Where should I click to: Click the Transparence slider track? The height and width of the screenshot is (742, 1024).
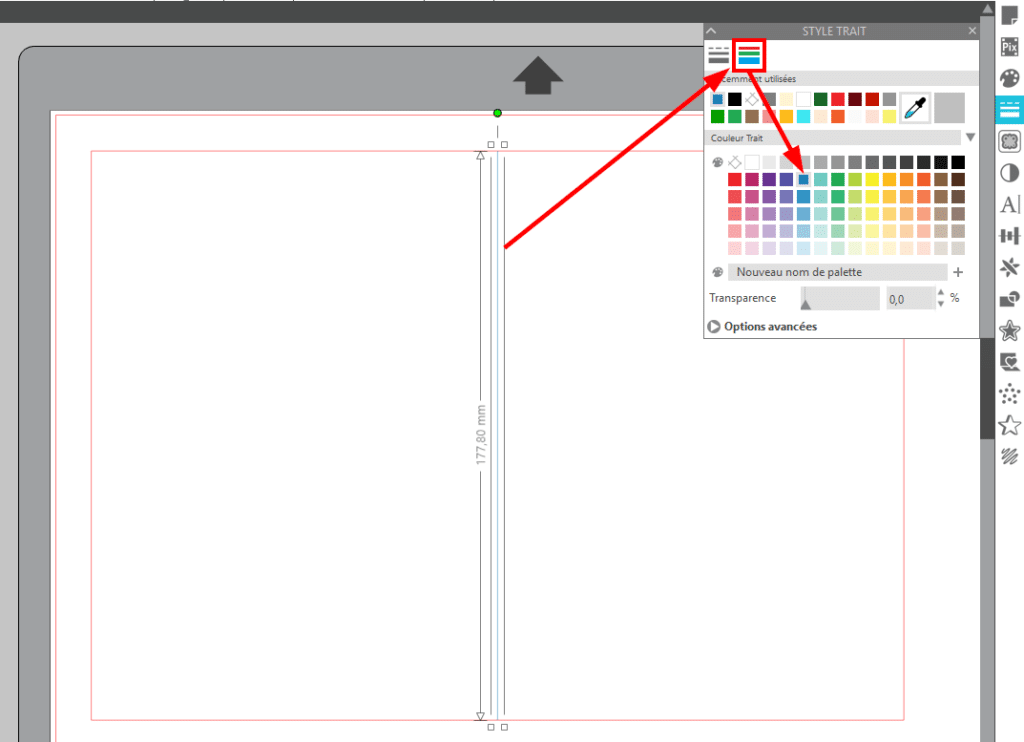[x=840, y=298]
